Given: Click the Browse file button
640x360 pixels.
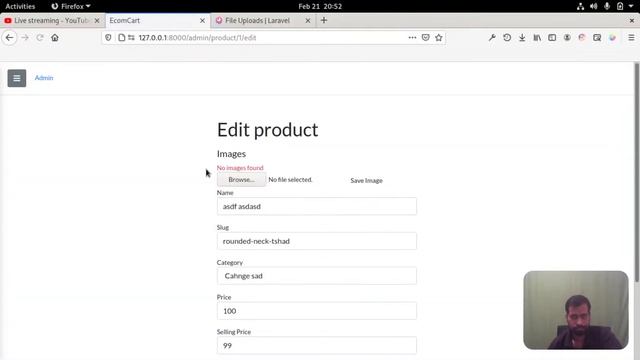Looking at the screenshot, I should 241,180.
